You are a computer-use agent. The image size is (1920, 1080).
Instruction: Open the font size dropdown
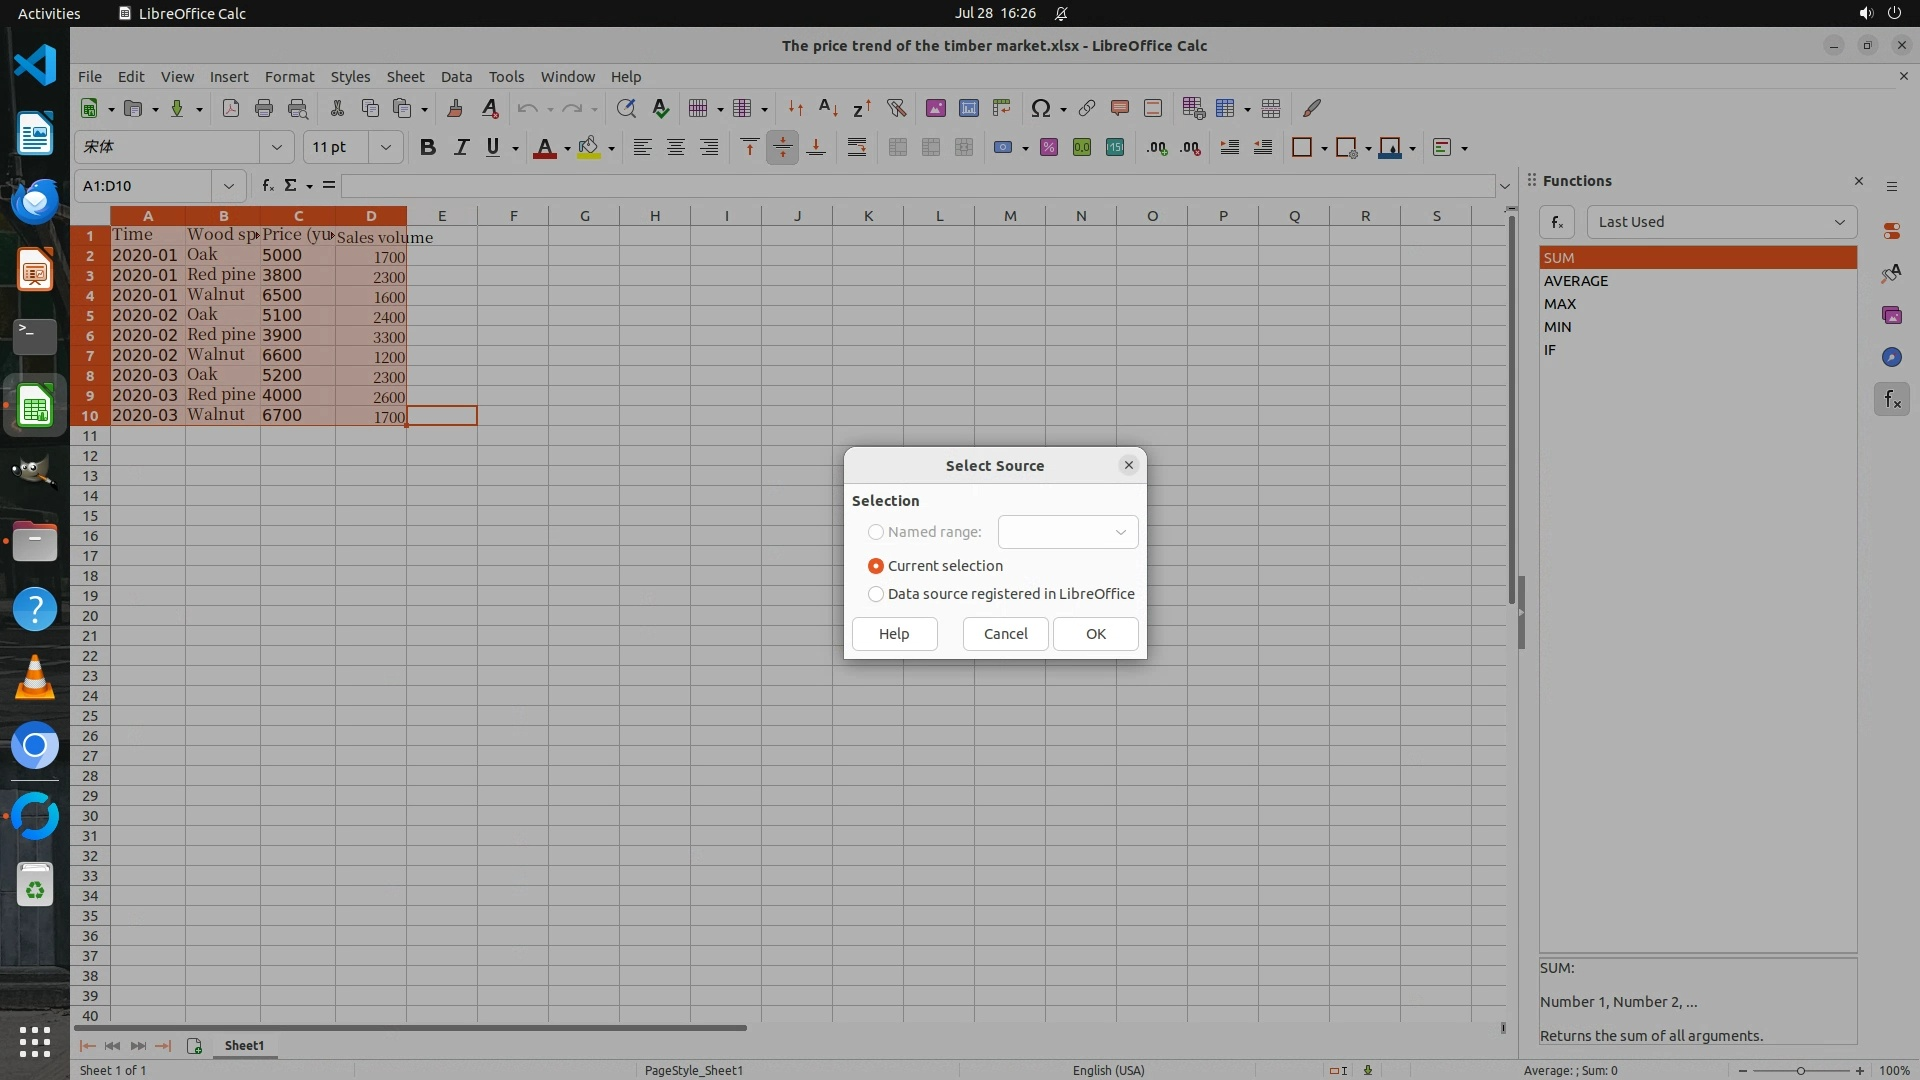point(385,147)
